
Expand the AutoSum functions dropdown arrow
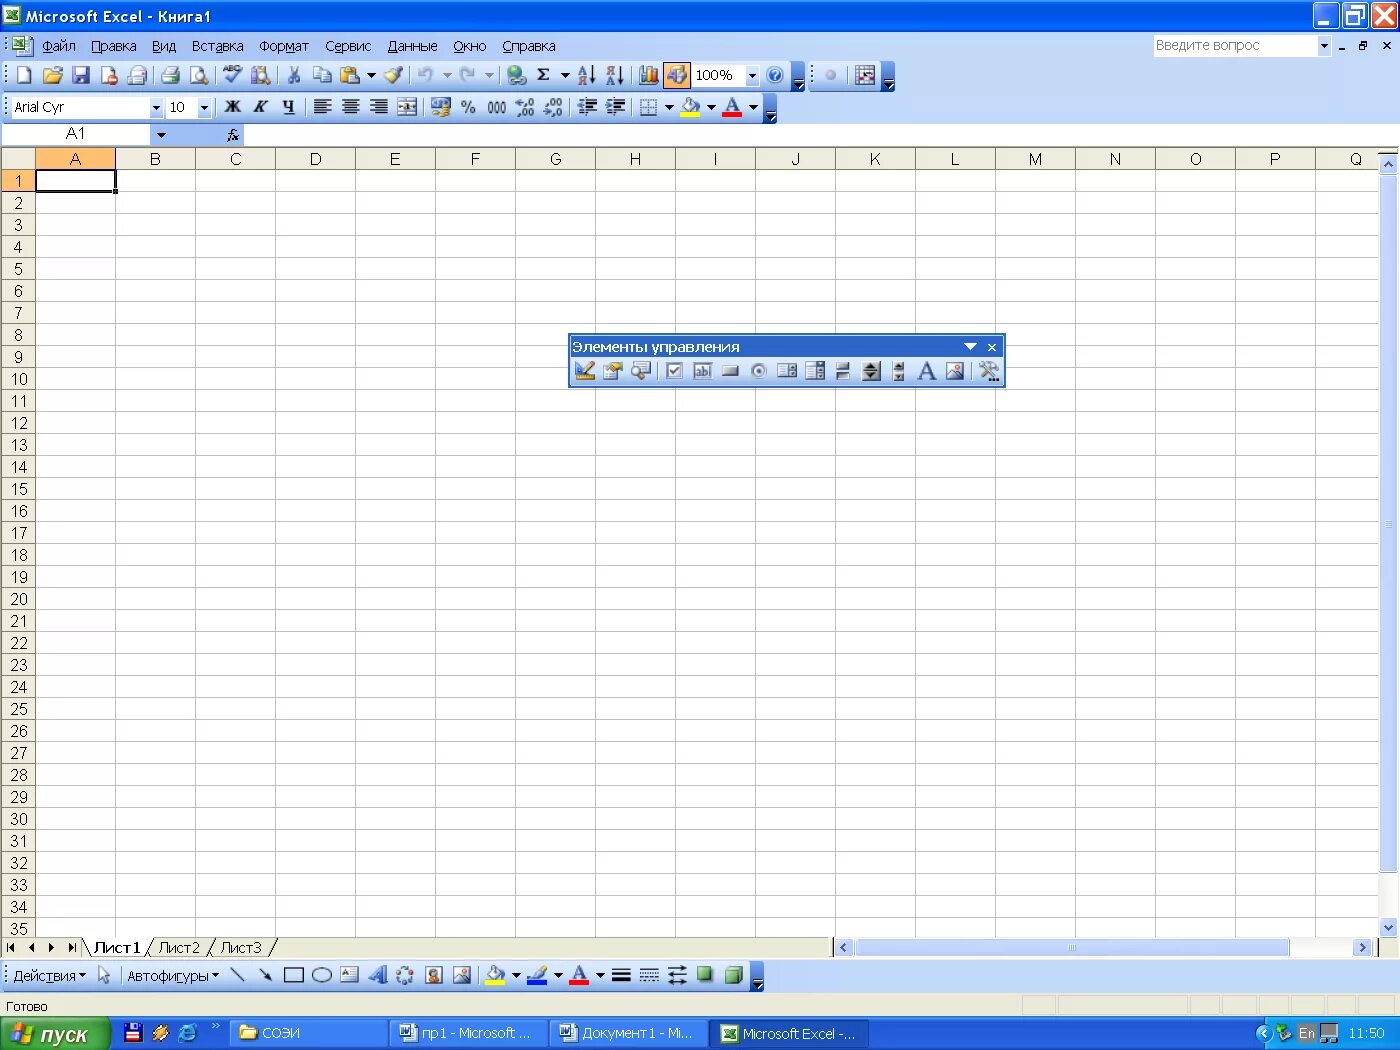[565, 75]
